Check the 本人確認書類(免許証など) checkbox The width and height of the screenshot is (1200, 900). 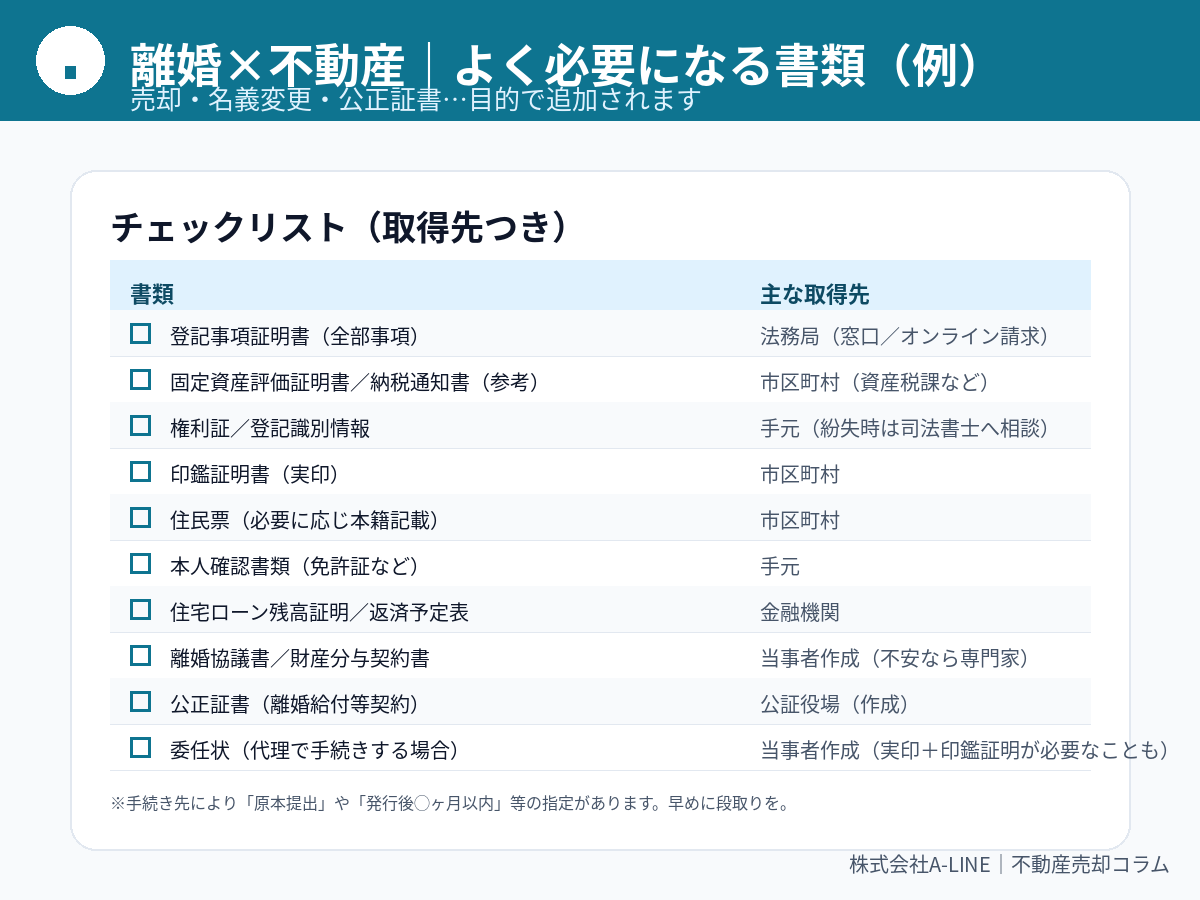[x=140, y=564]
